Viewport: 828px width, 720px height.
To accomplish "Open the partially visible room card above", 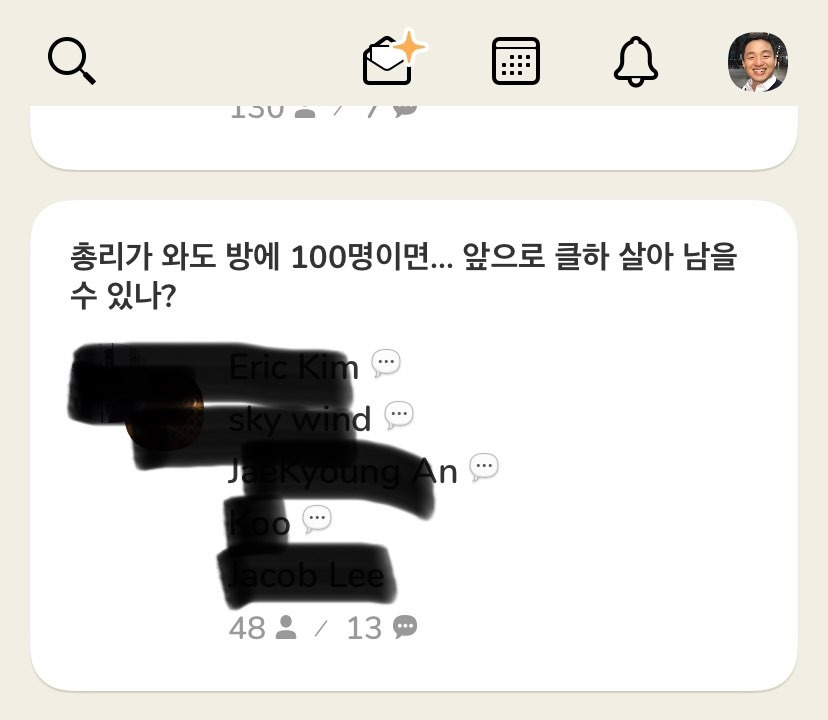I will pyautogui.click(x=414, y=137).
